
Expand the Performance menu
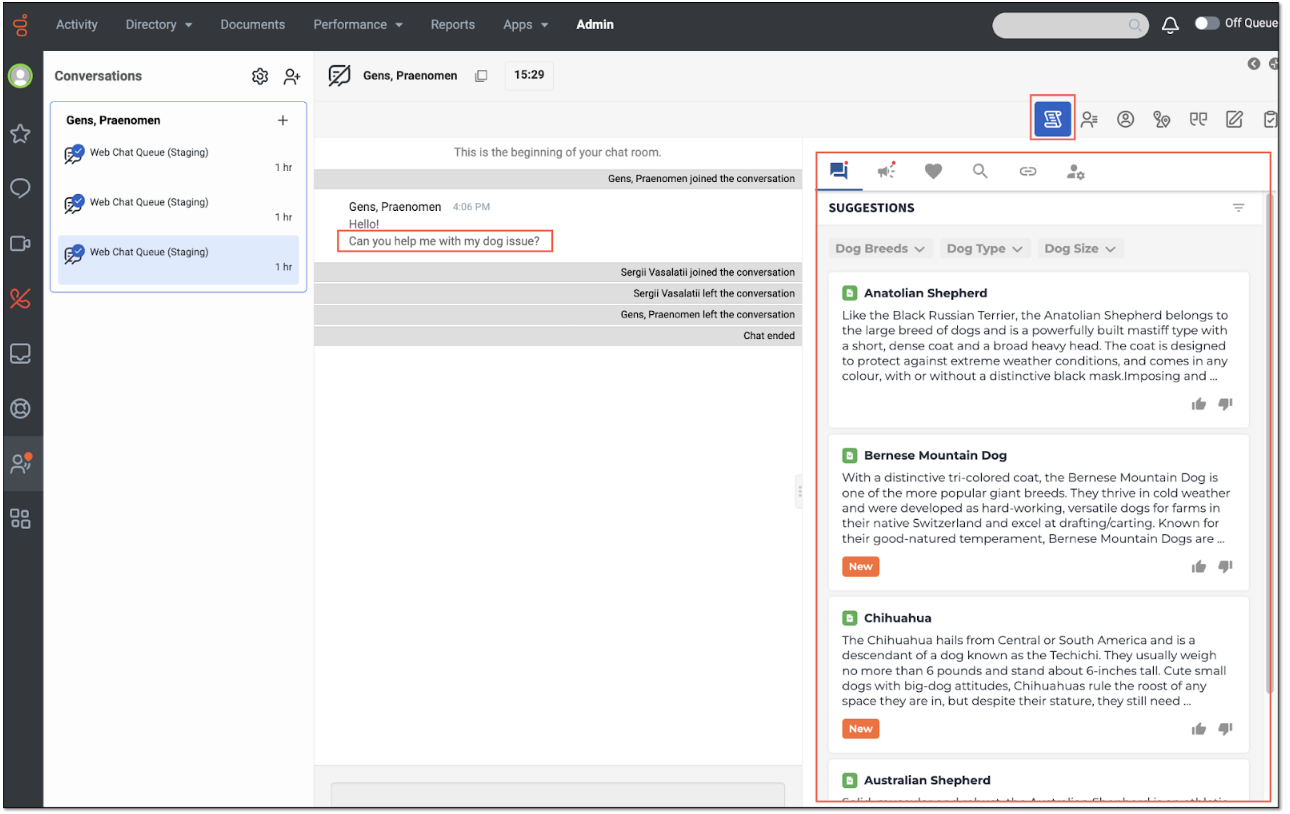point(358,25)
